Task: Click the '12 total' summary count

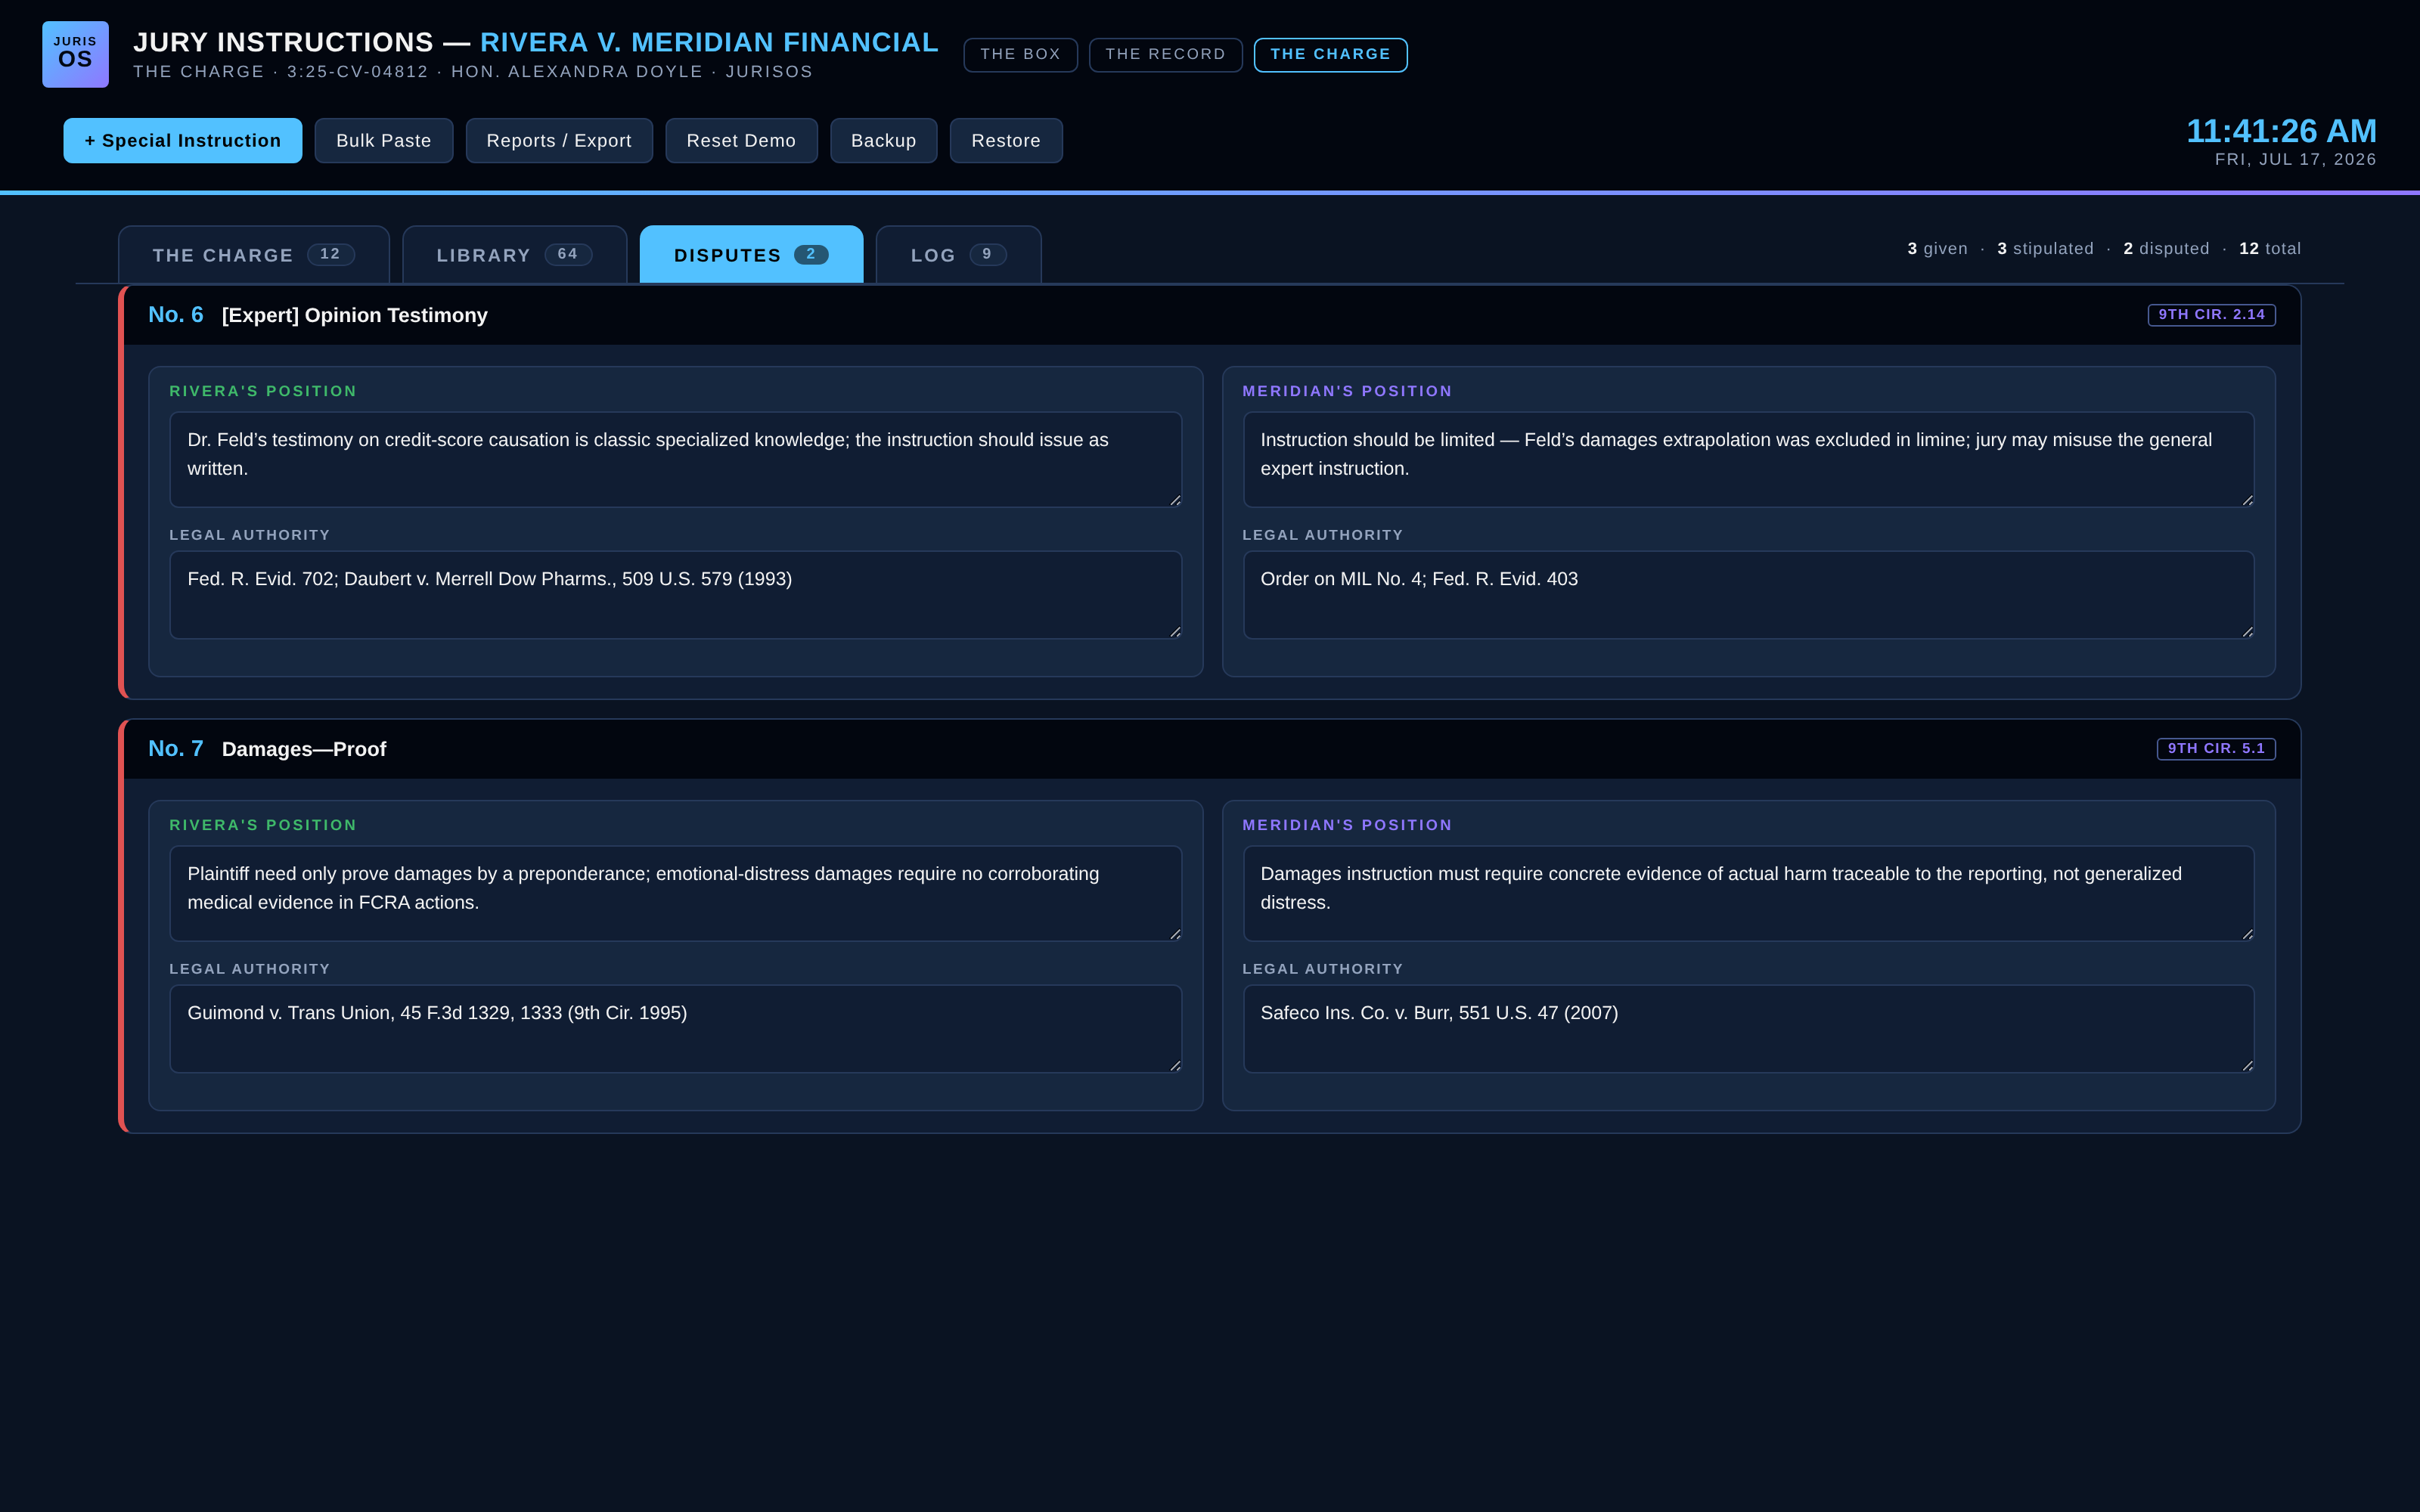Action: 2270,249
